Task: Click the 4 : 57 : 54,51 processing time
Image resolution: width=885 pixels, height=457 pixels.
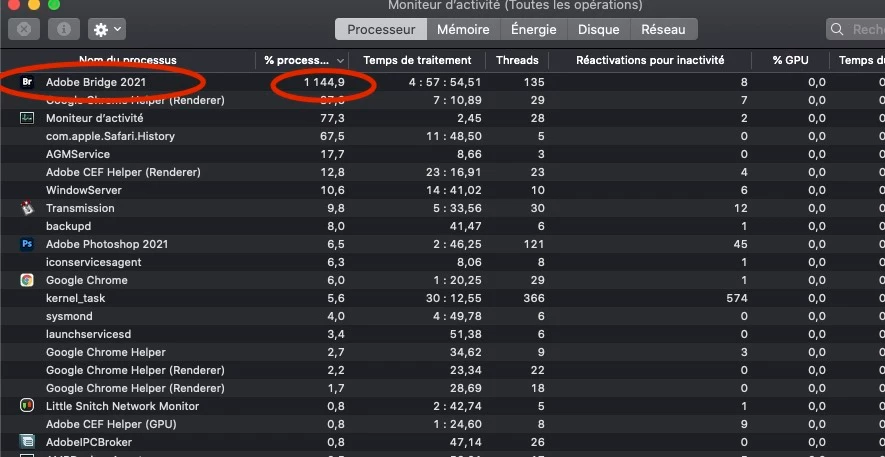Action: [x=445, y=82]
